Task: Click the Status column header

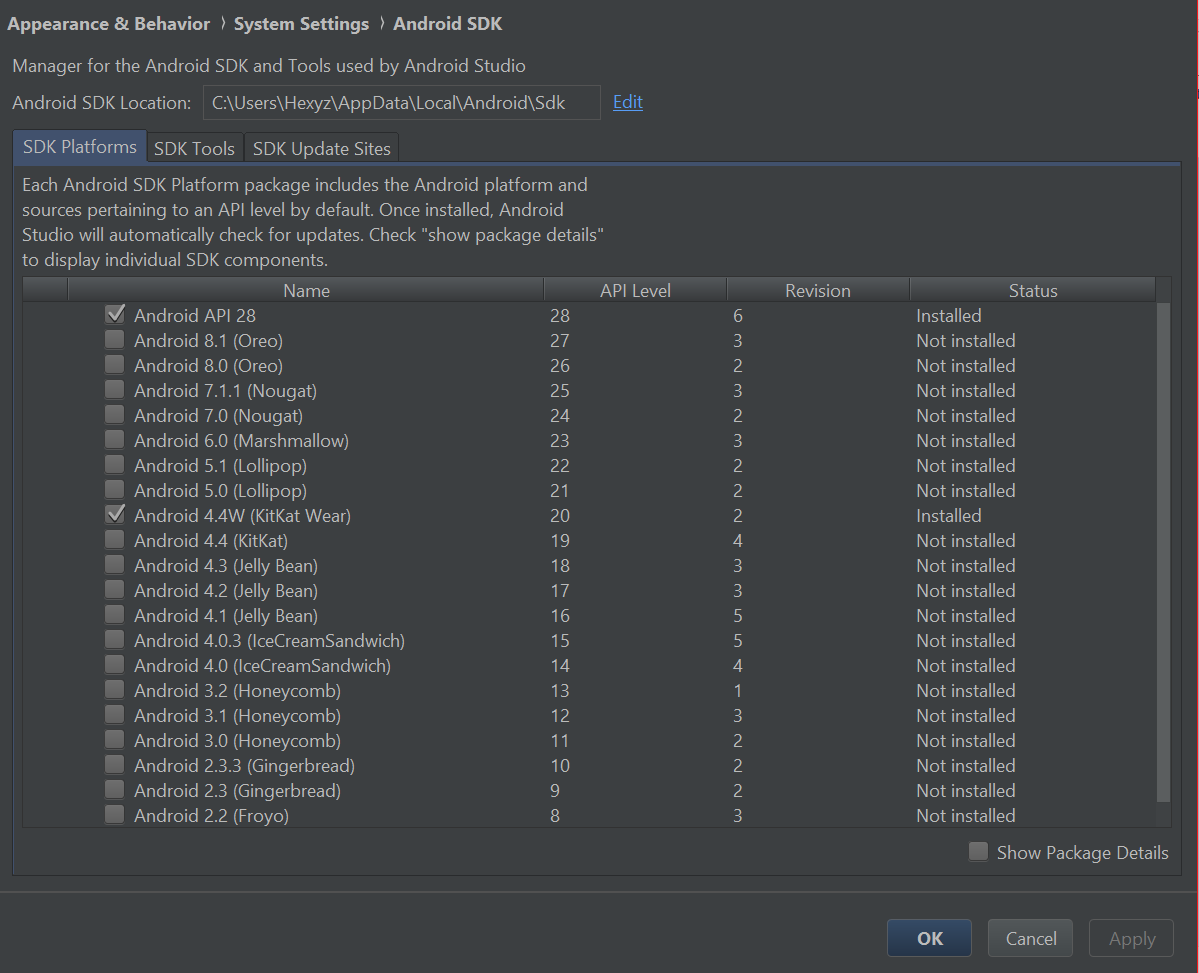Action: (x=1032, y=291)
